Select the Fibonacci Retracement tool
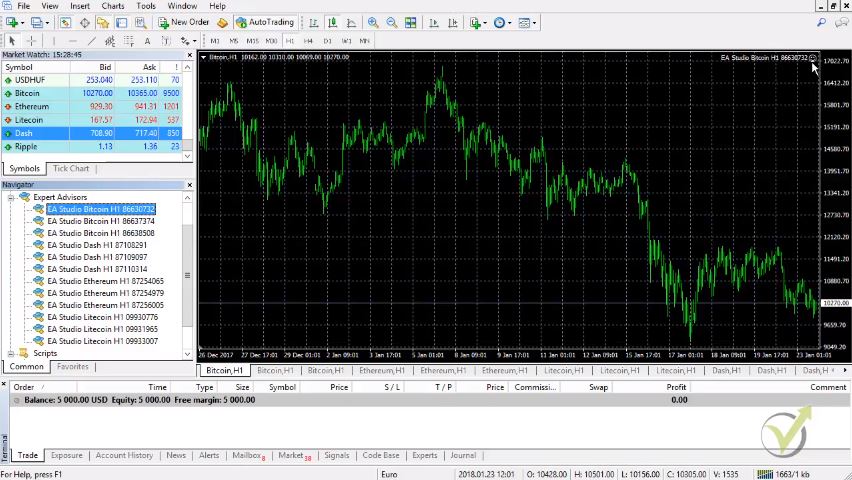The image size is (852, 480). (x=129, y=41)
